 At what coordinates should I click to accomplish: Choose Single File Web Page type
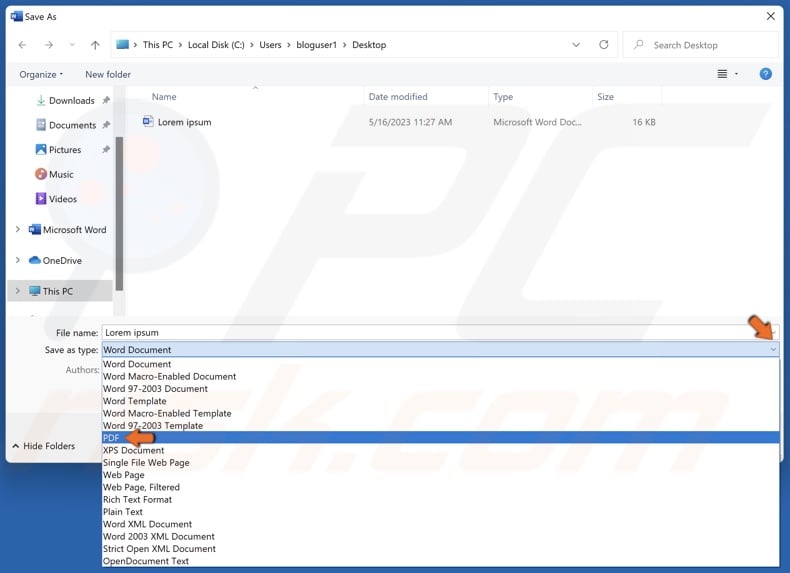440,463
